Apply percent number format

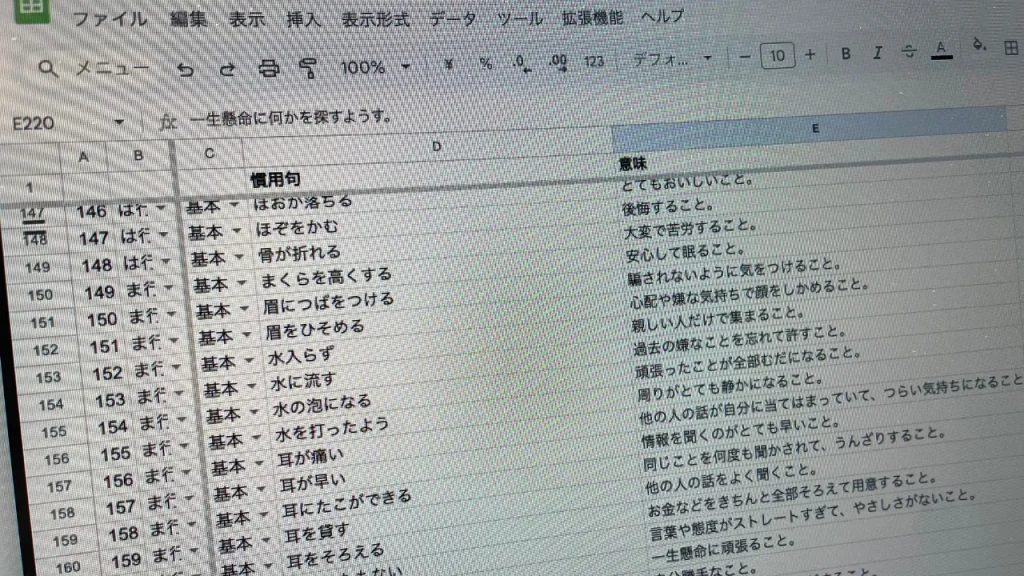[x=486, y=63]
